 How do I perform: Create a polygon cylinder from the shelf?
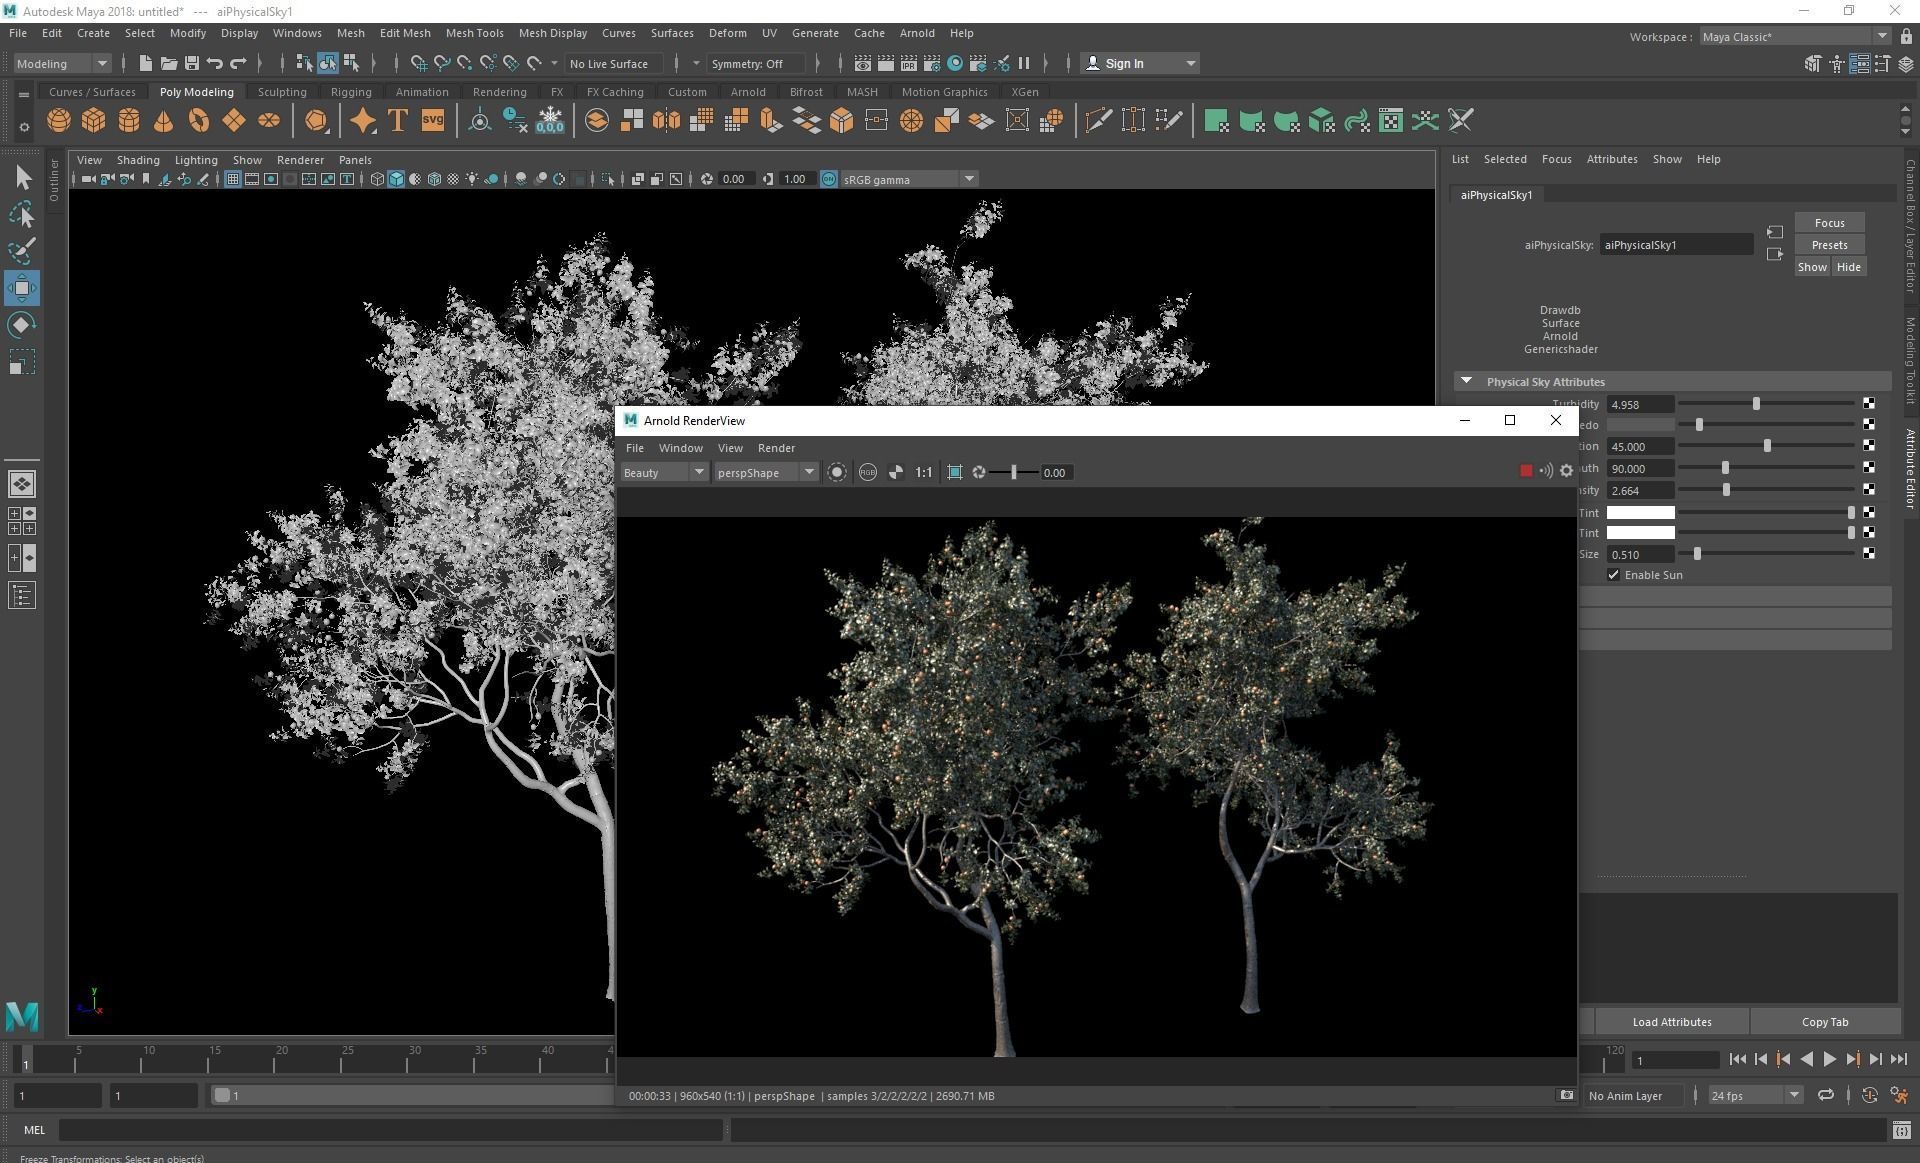coord(129,121)
